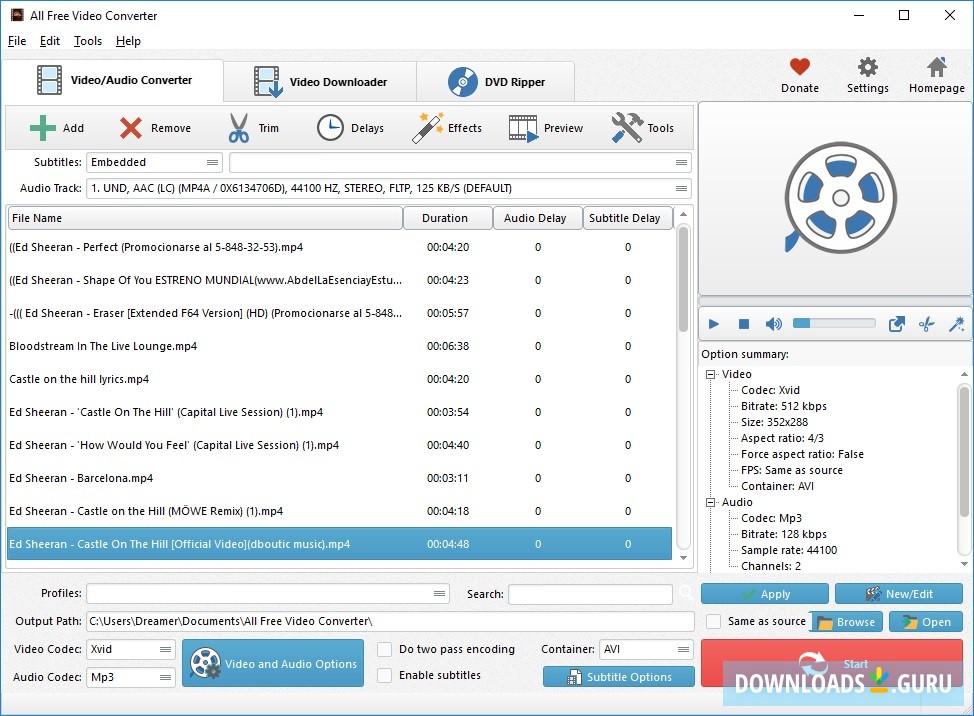Click the Apply button

coord(764,593)
